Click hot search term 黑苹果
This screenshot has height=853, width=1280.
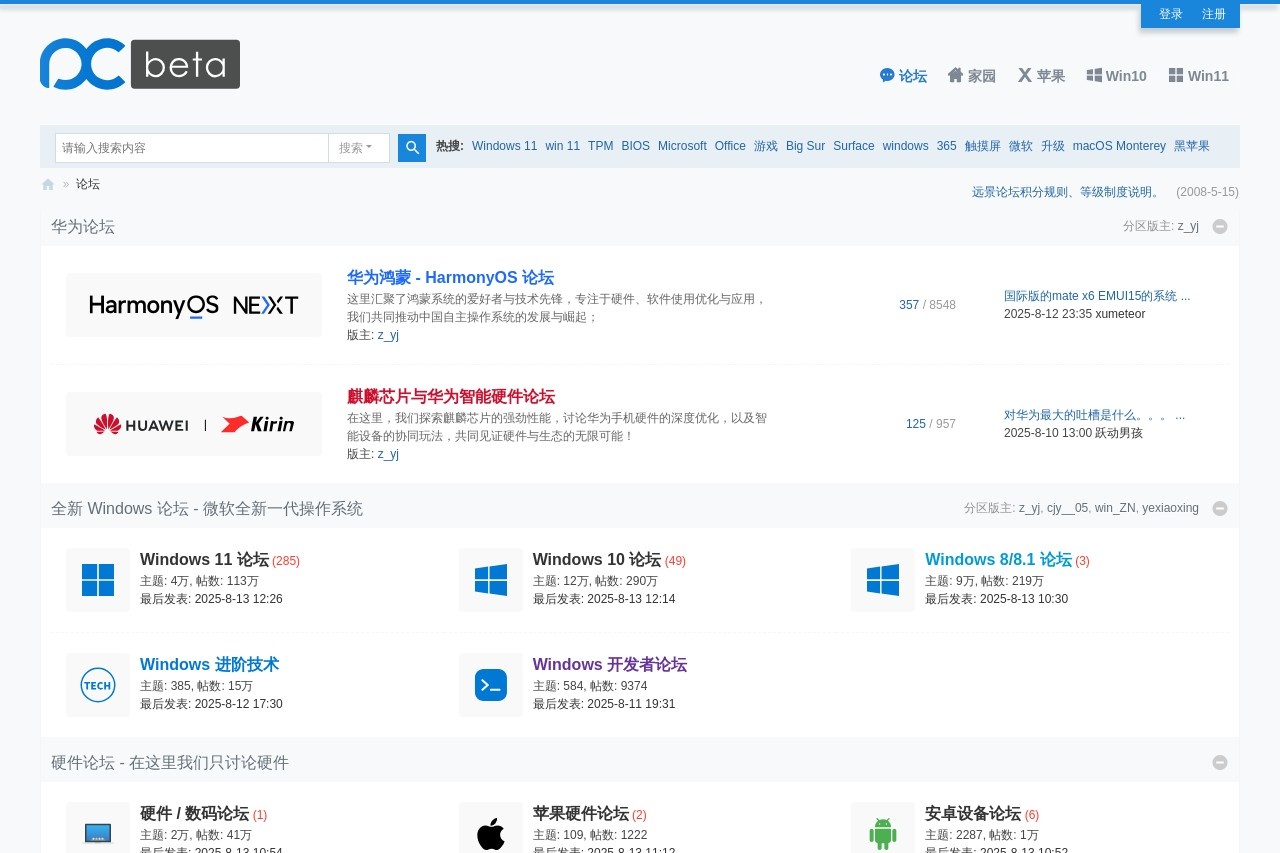tap(1192, 146)
